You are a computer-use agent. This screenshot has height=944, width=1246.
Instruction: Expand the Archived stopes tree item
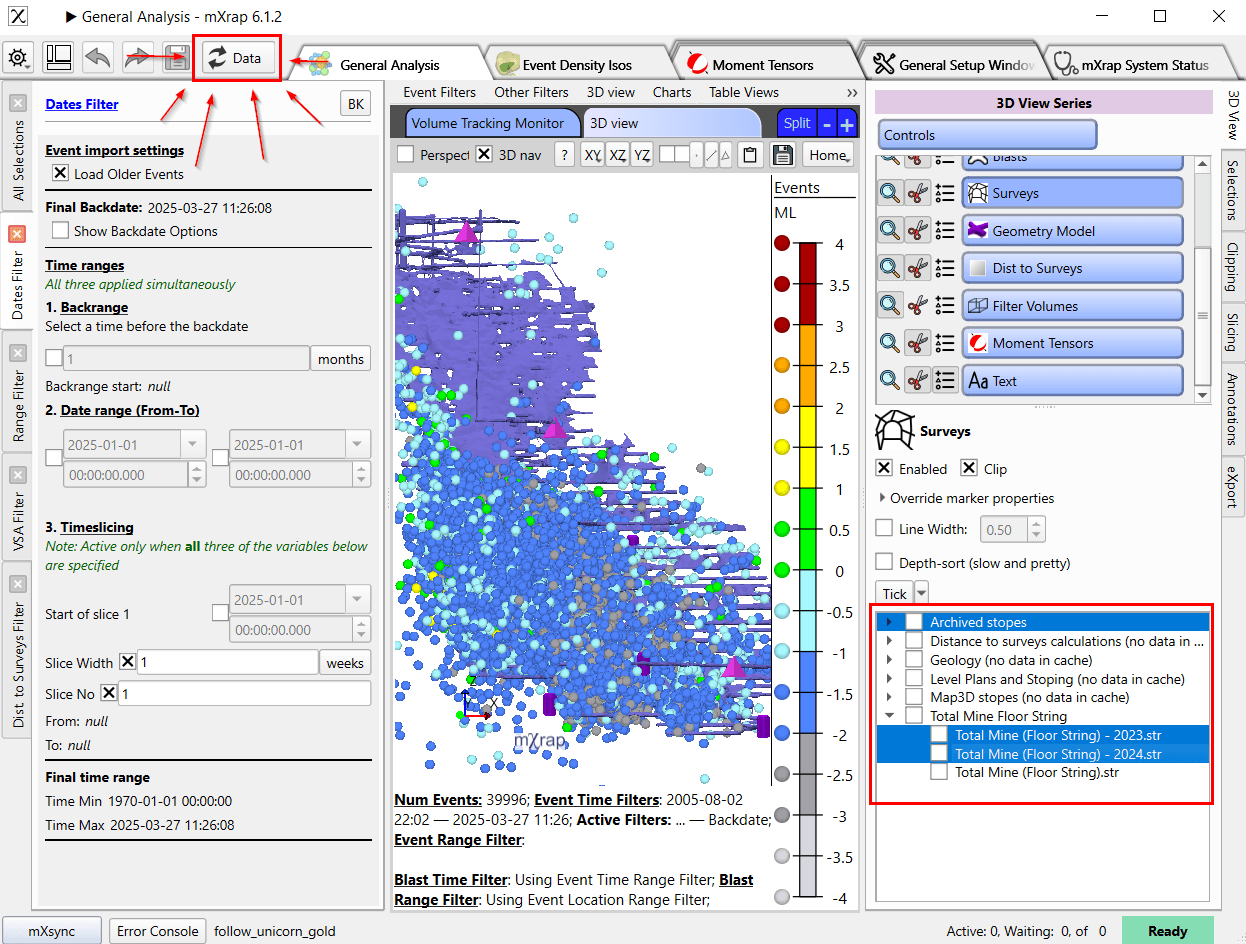coord(889,621)
